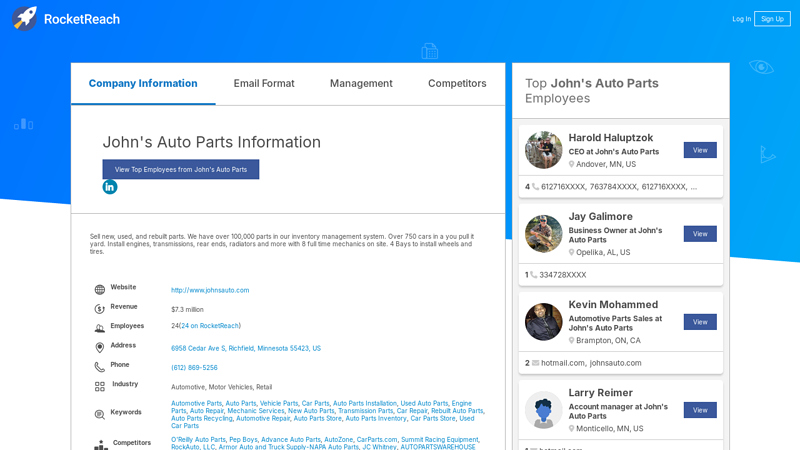Click the magnifier icon beside Keywords
Viewport: 800px width, 450px height.
99,414
